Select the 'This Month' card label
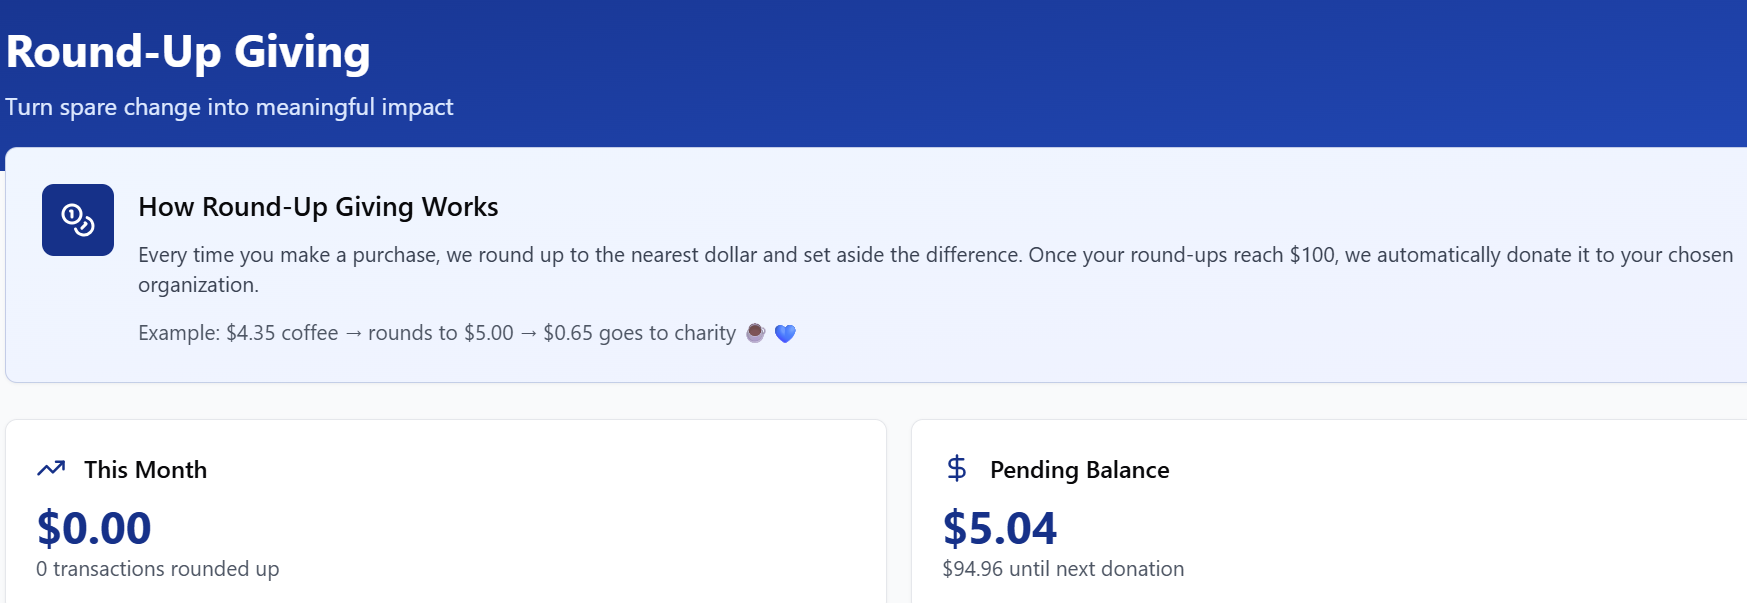 pyautogui.click(x=145, y=470)
